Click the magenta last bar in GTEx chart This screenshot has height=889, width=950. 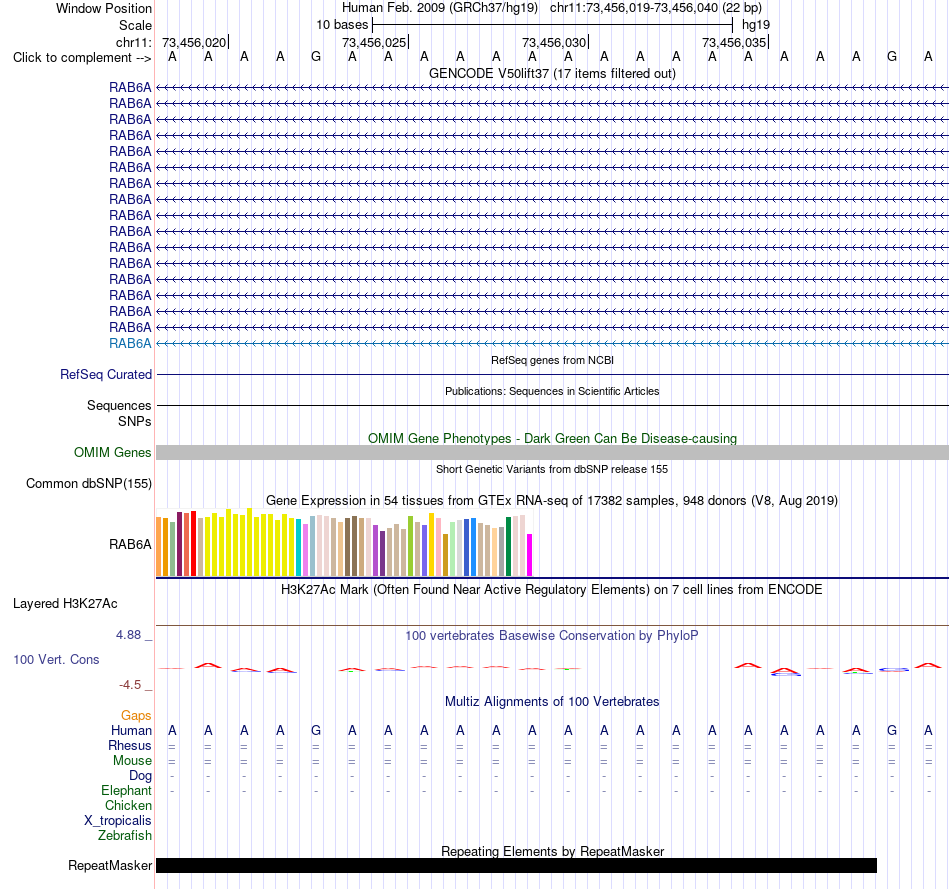coord(530,554)
